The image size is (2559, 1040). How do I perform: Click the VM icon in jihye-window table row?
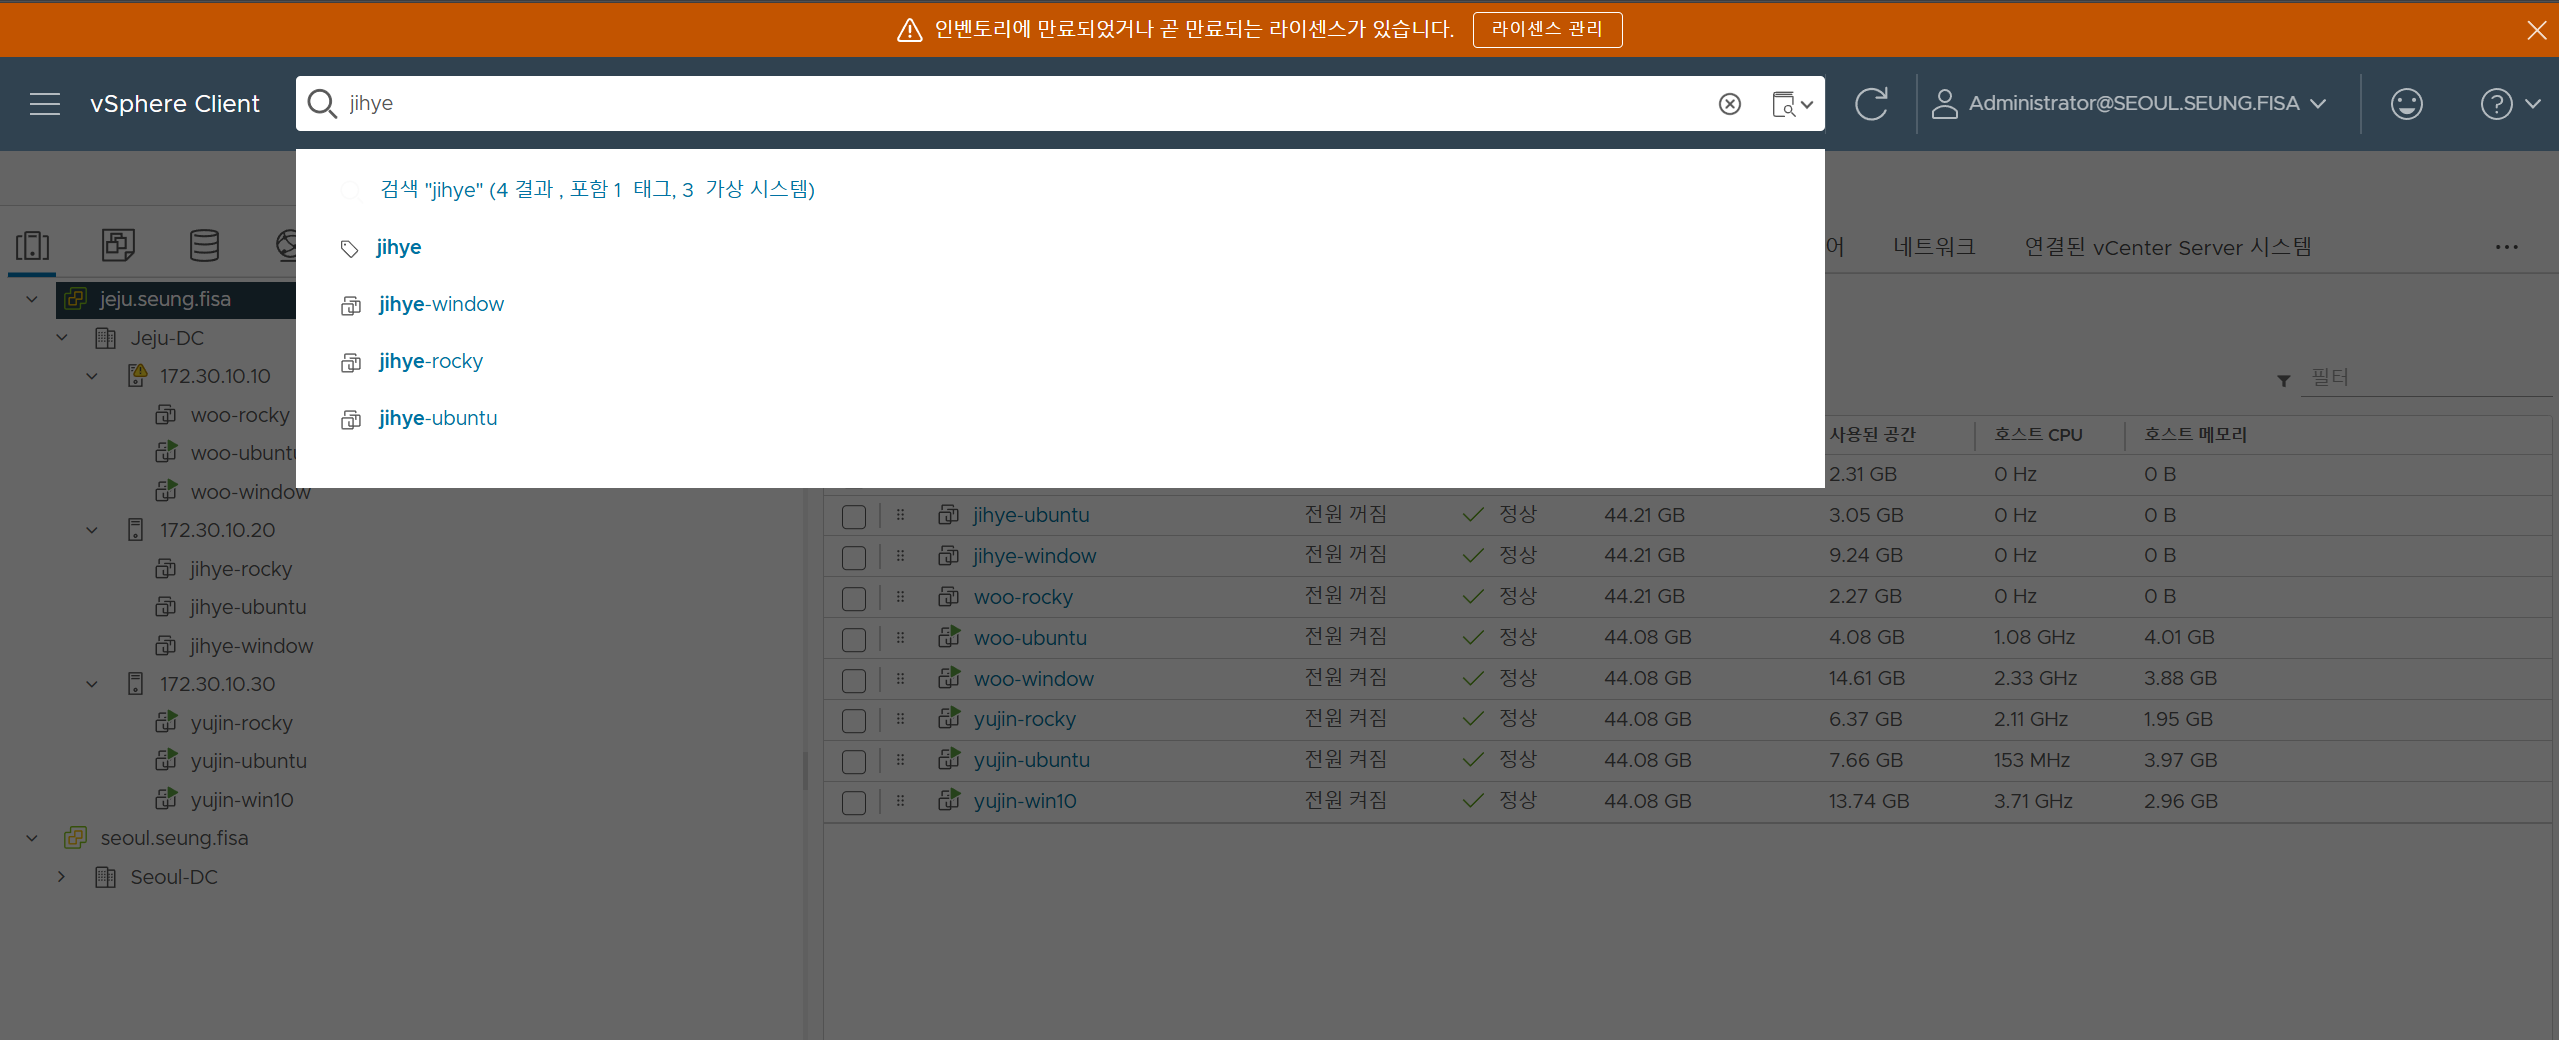(948, 556)
